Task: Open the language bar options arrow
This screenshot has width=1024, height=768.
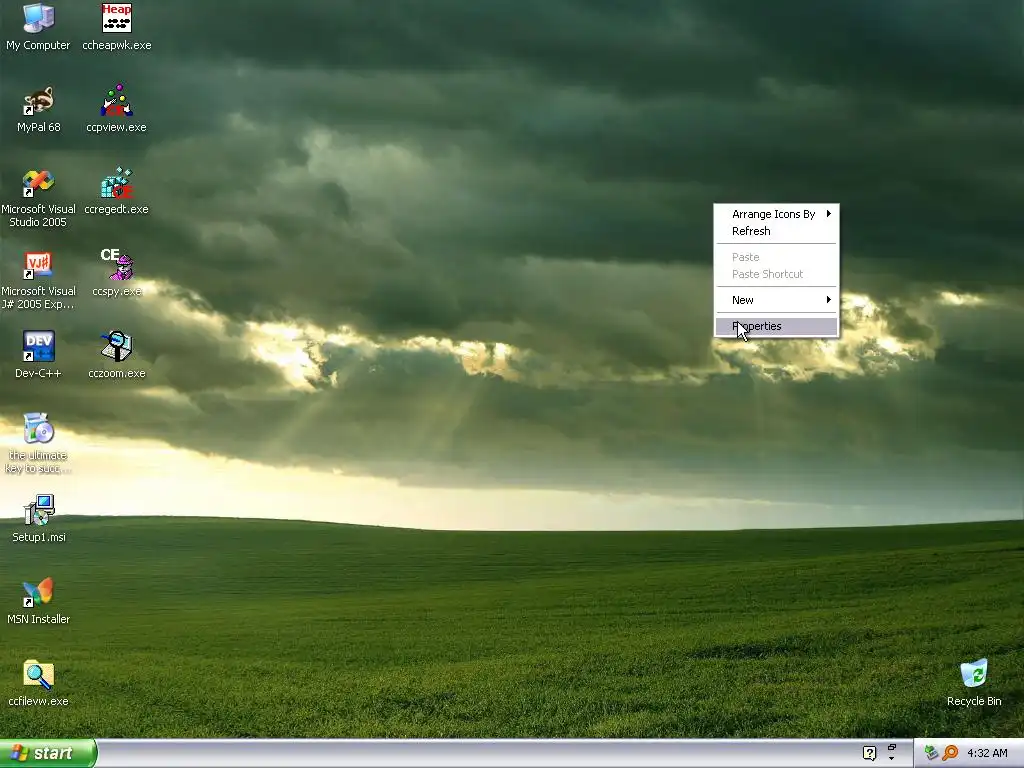Action: point(892,759)
